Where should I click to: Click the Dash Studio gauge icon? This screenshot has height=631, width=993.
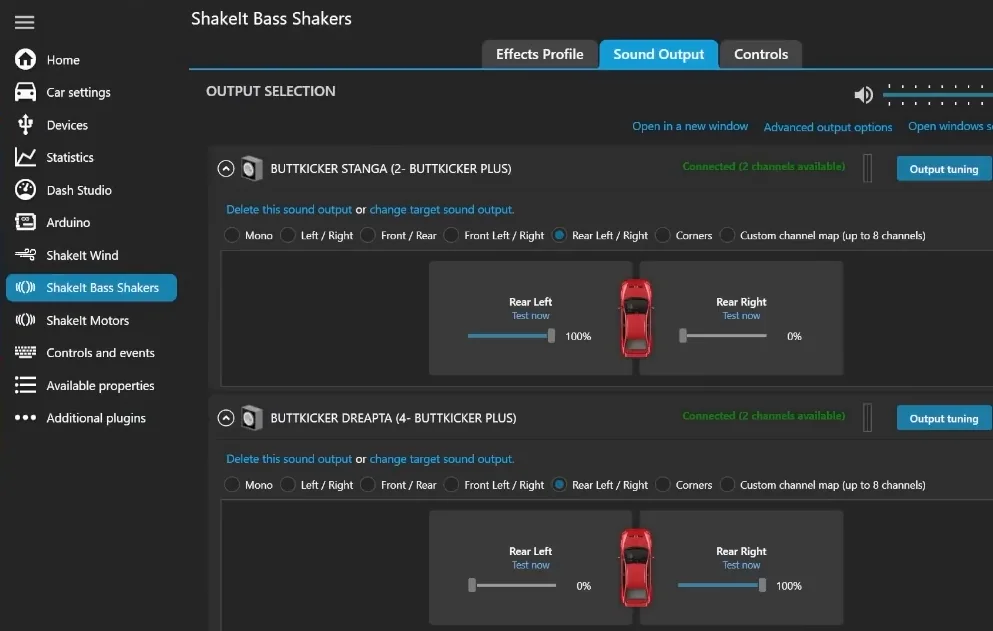click(x=25, y=189)
